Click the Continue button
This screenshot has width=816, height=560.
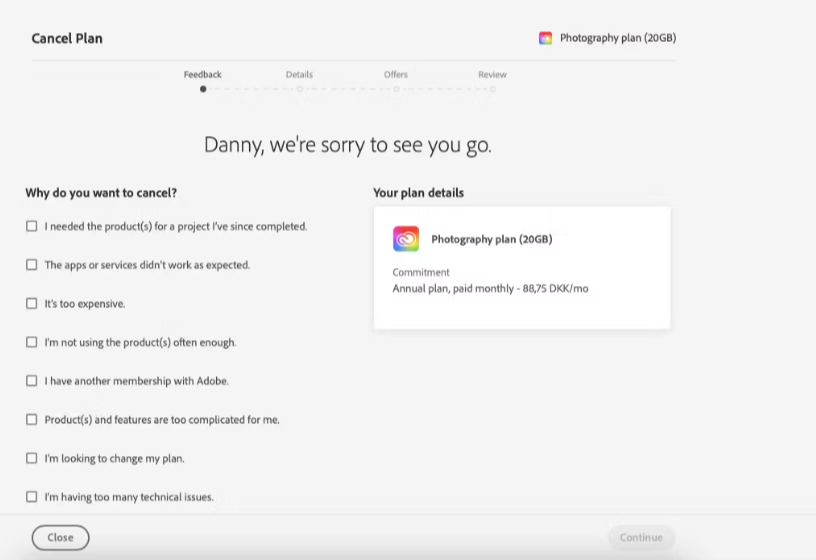coord(641,538)
